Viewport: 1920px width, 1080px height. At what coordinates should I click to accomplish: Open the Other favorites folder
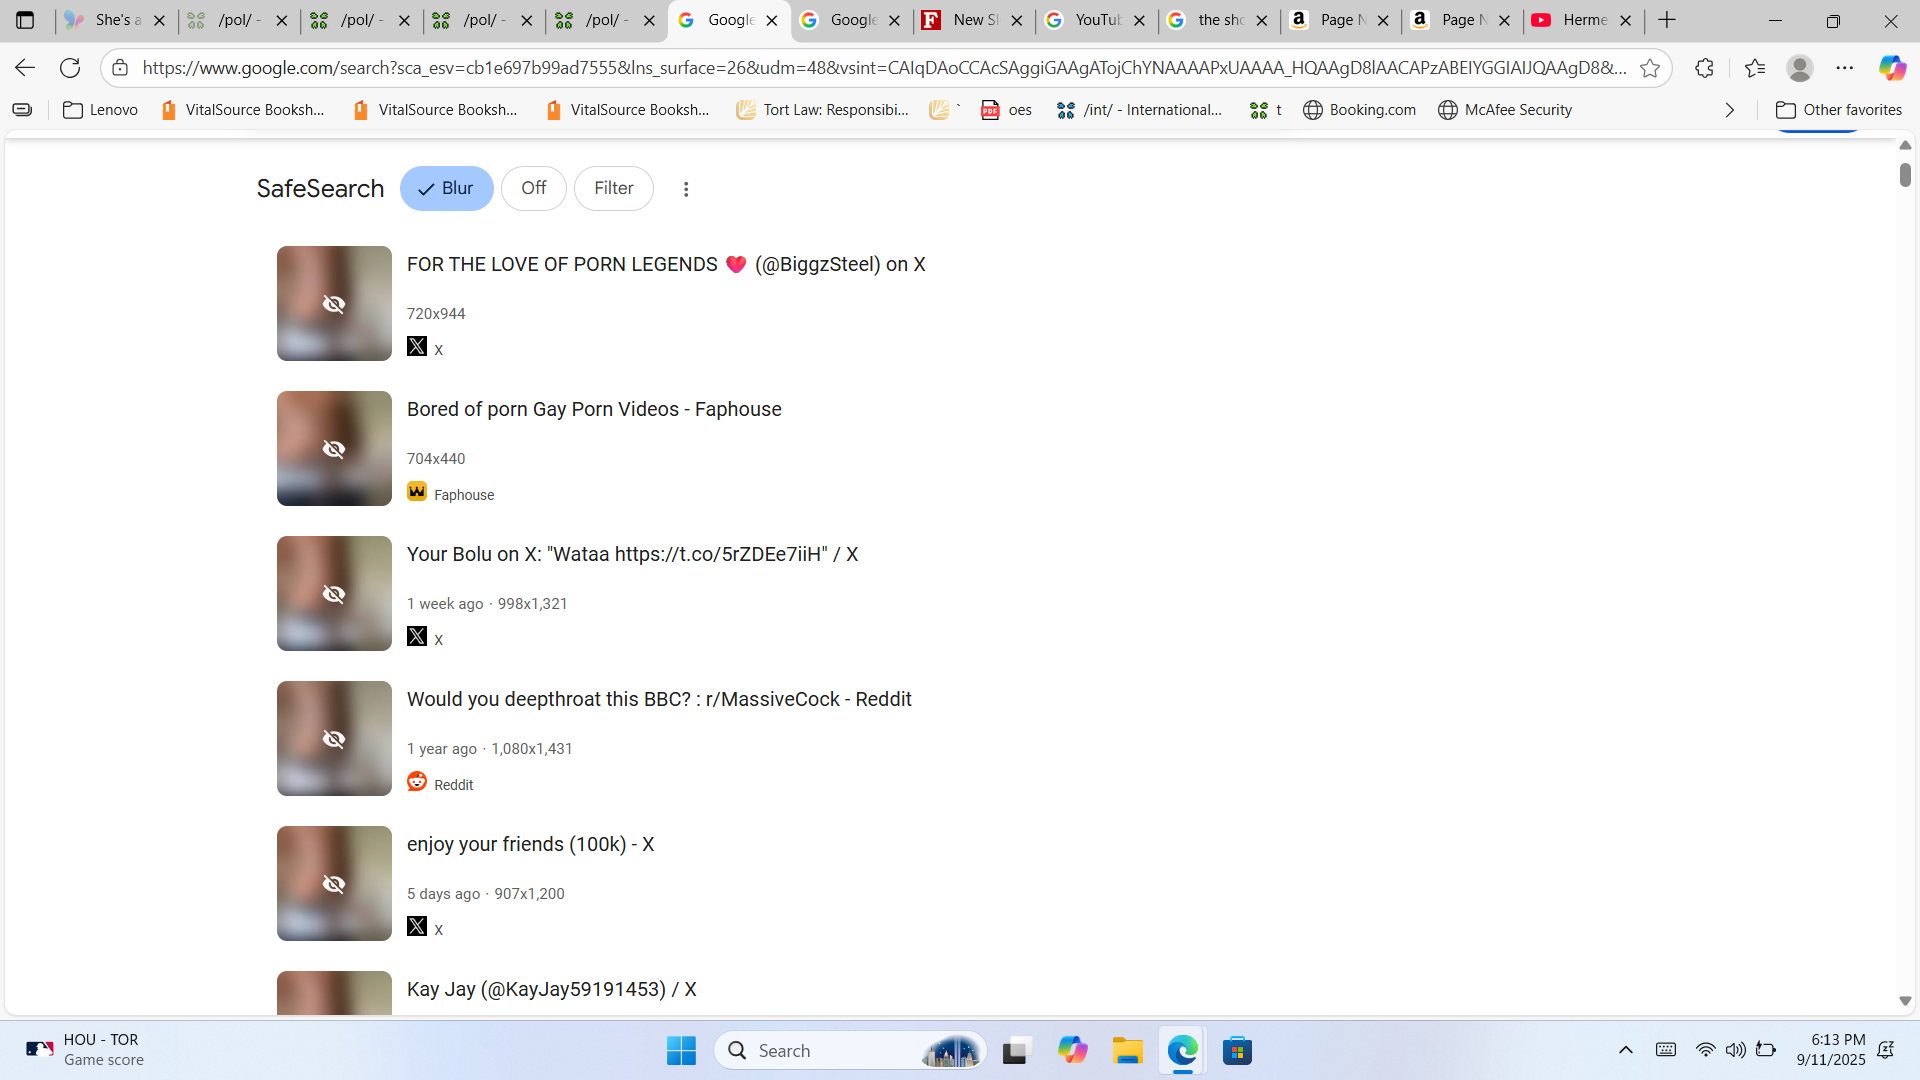pos(1838,110)
